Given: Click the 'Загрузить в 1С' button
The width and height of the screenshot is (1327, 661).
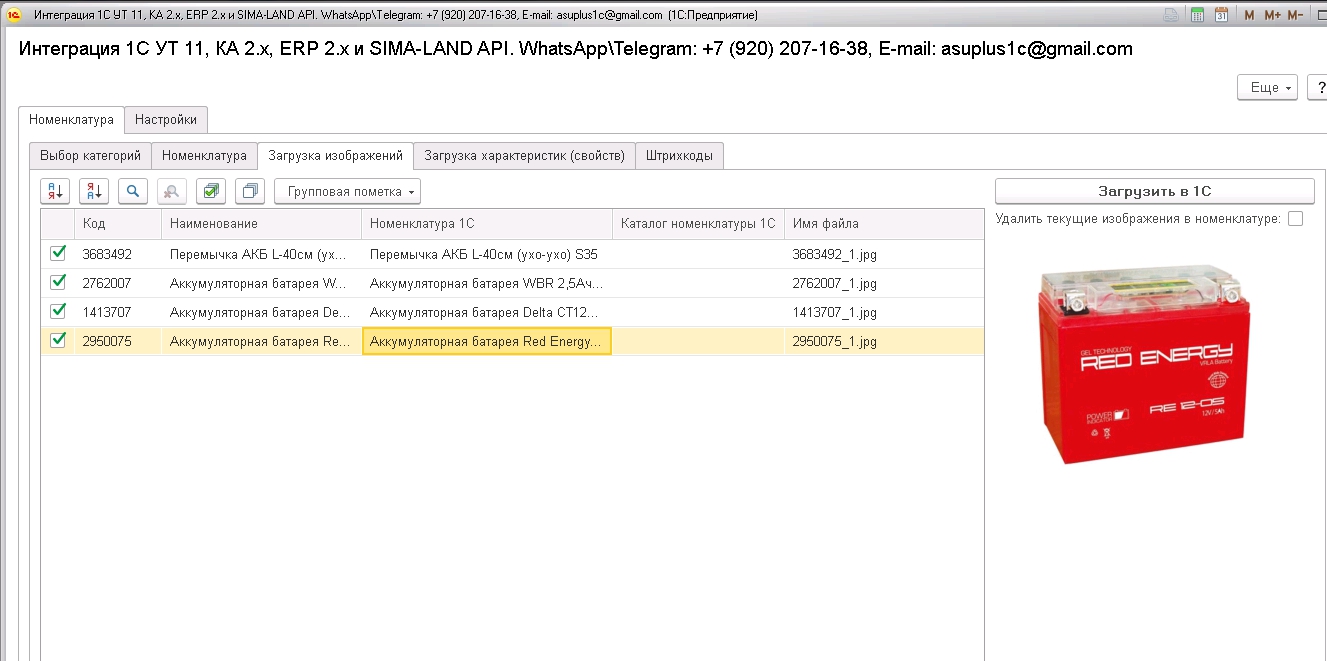Looking at the screenshot, I should pos(1154,191).
